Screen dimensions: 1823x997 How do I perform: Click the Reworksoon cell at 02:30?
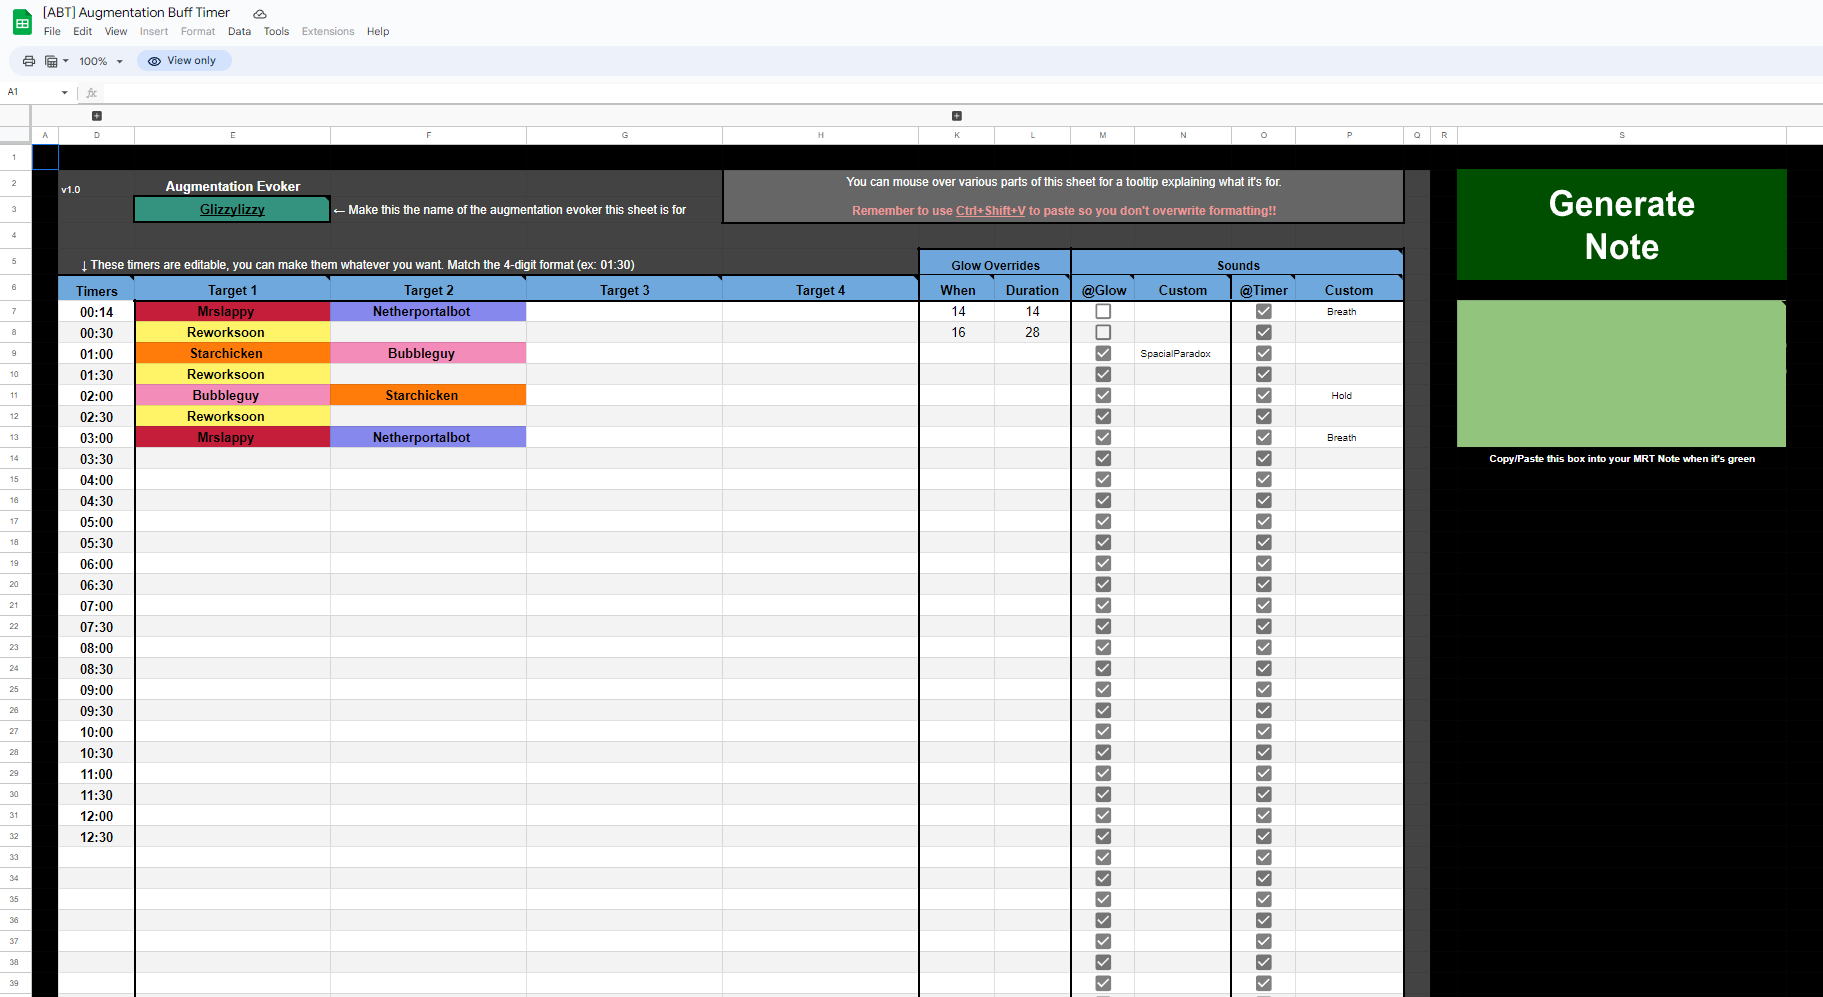coord(232,416)
